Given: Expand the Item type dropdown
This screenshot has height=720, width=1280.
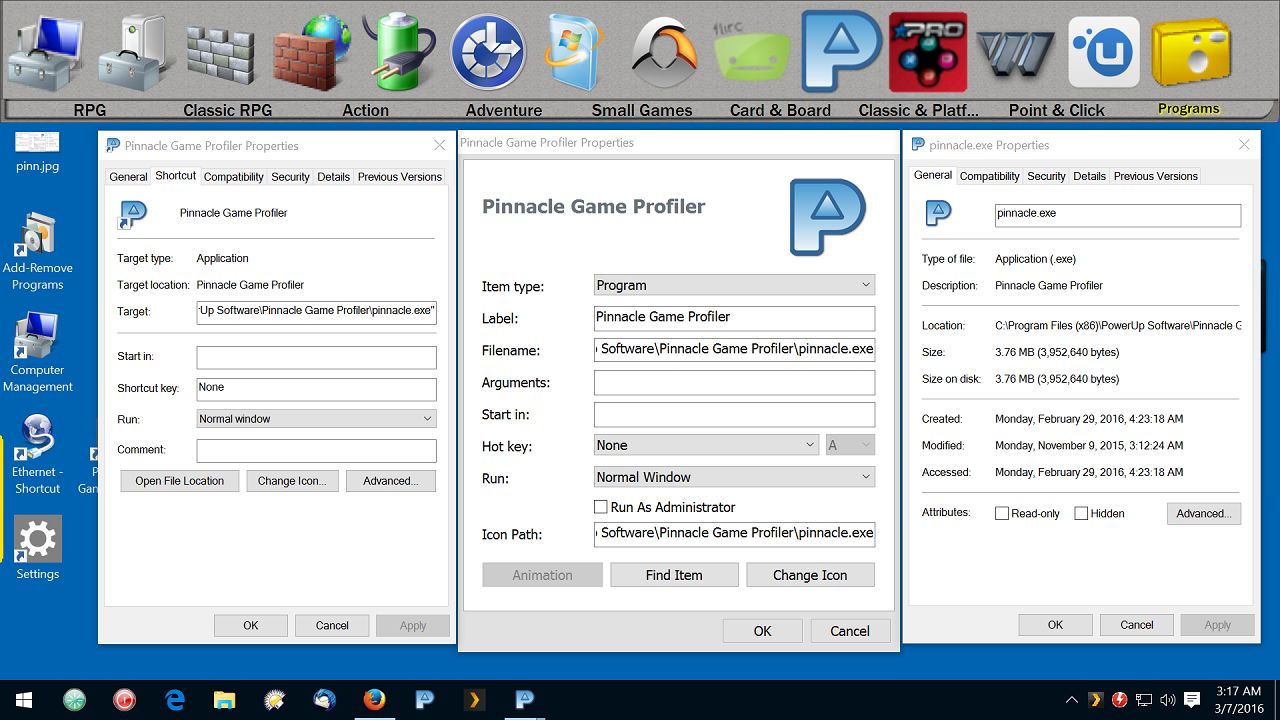Looking at the screenshot, I should 734,285.
